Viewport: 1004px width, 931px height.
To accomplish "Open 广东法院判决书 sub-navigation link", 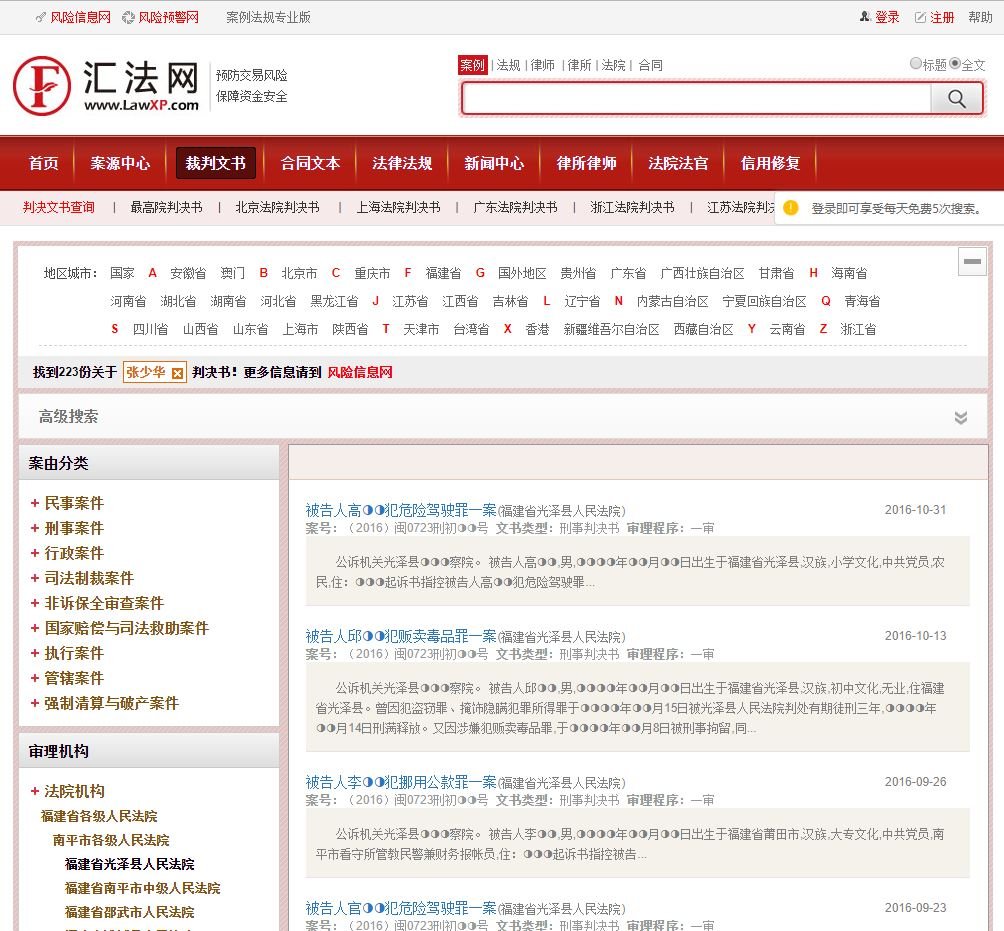I will [x=515, y=207].
